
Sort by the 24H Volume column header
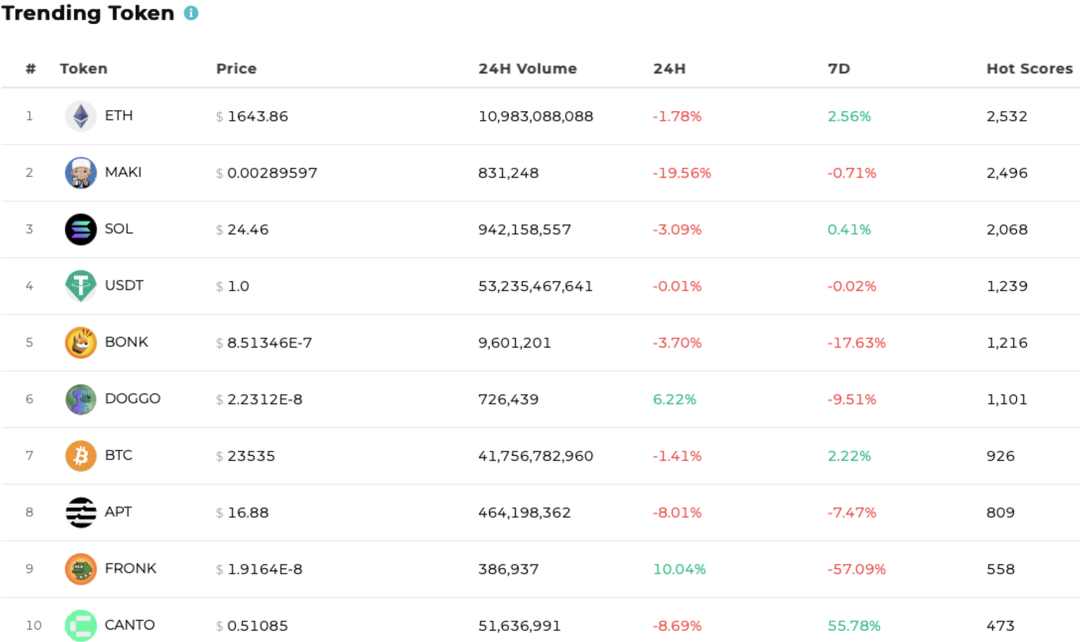(x=528, y=68)
